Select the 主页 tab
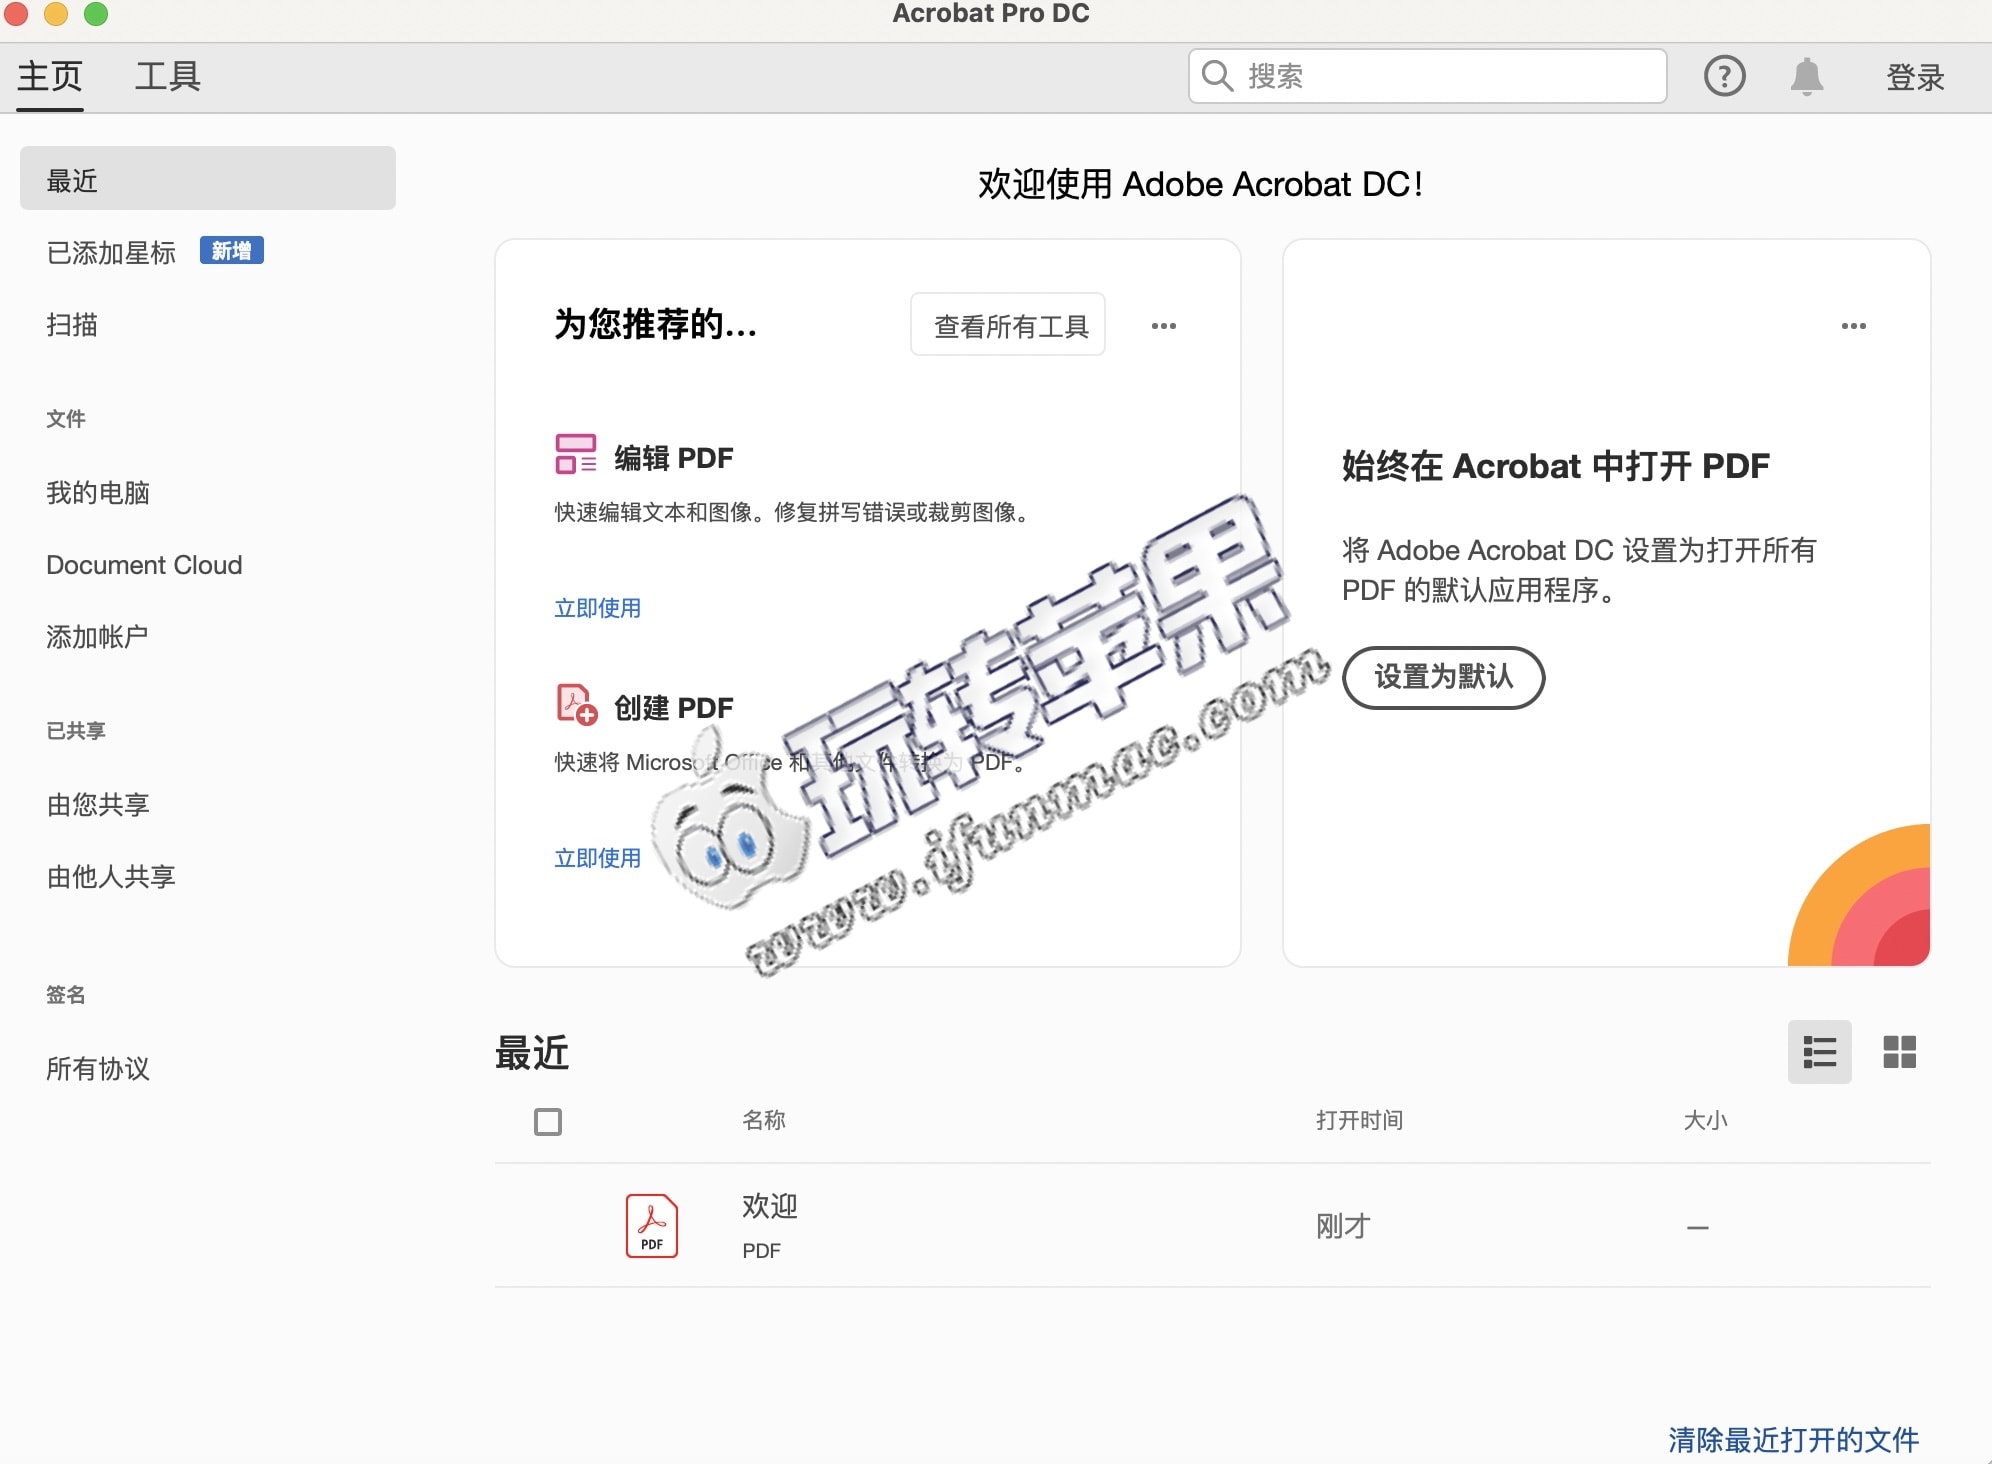The image size is (1992, 1464). (50, 76)
